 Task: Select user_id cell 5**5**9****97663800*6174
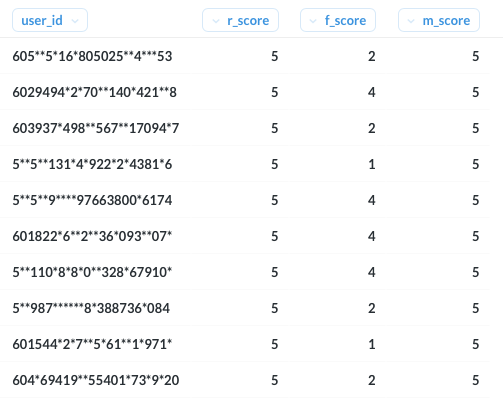tap(92, 200)
